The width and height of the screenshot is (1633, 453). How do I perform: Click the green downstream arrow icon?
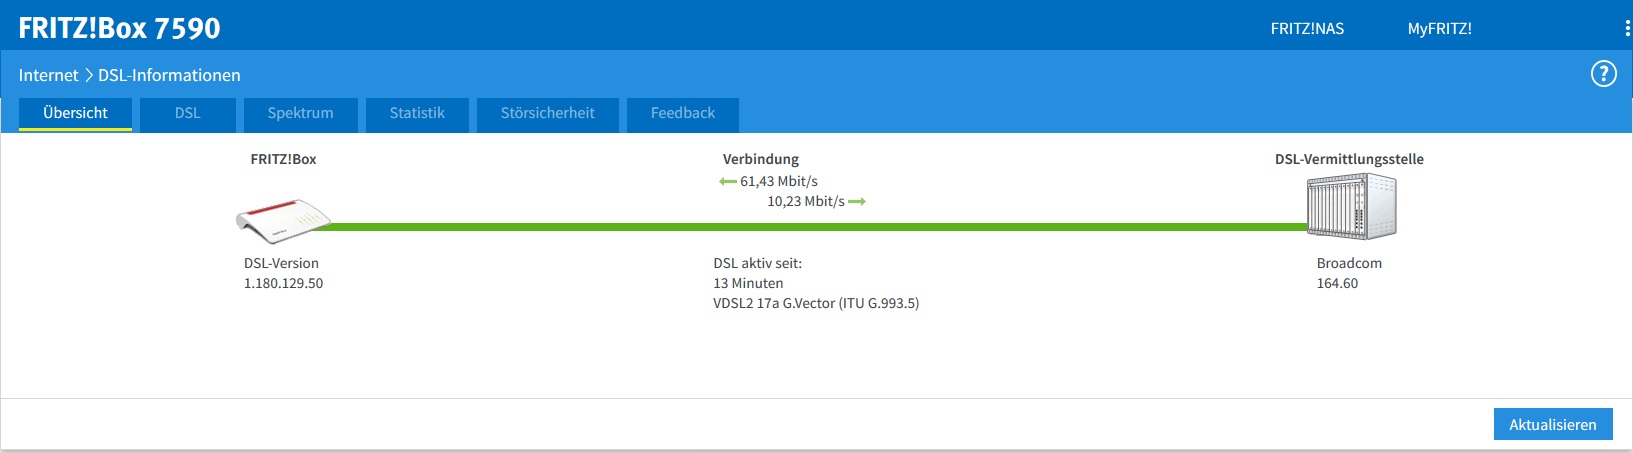(x=728, y=182)
